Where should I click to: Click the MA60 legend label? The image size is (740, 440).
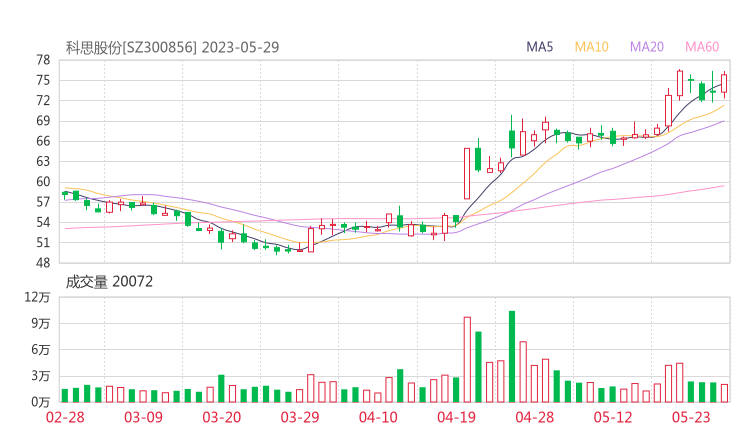click(x=702, y=47)
